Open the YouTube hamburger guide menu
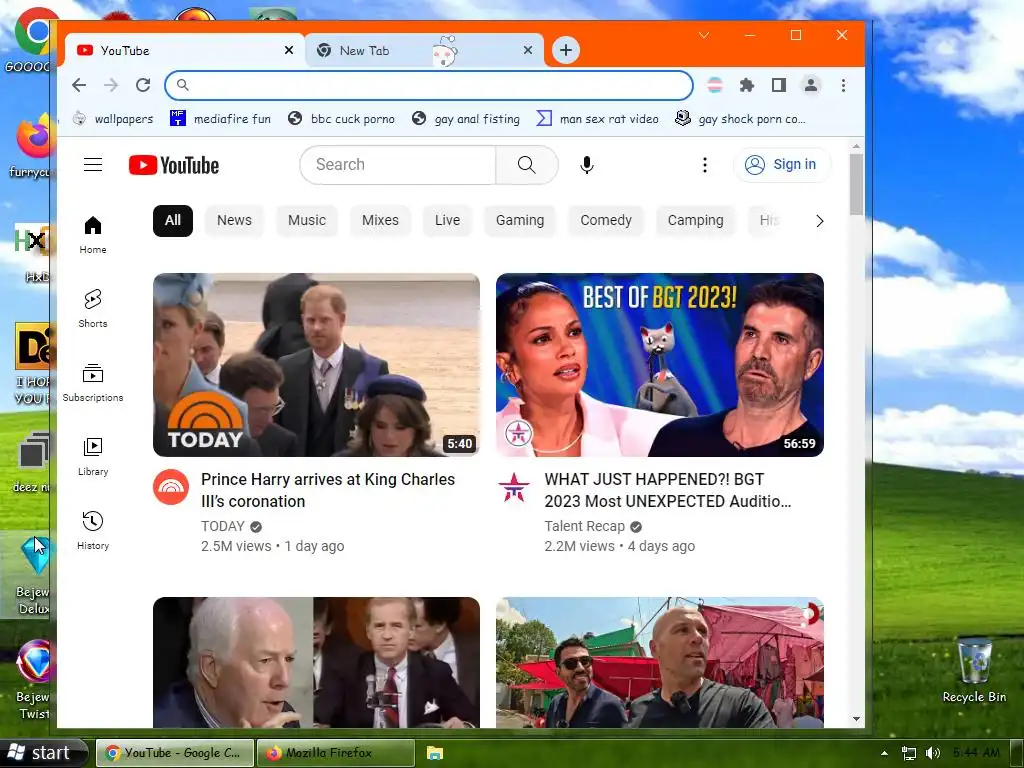Viewport: 1024px width, 768px height. [x=93, y=165]
